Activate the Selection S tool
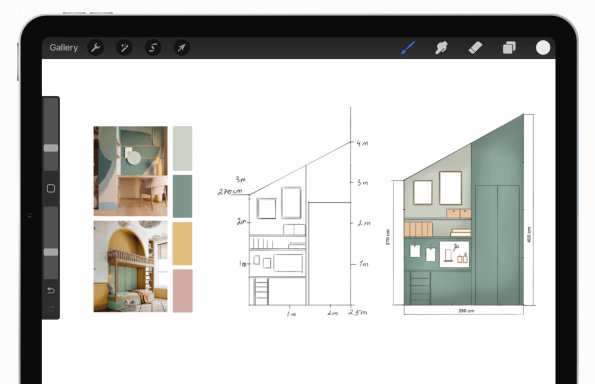This screenshot has width=595, height=384. tap(153, 48)
